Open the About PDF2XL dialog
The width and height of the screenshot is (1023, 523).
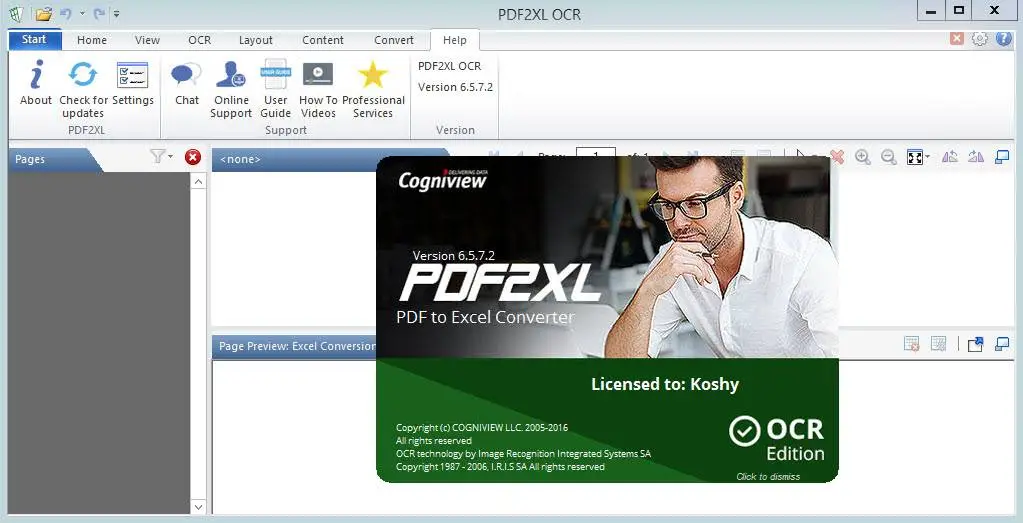[35, 82]
